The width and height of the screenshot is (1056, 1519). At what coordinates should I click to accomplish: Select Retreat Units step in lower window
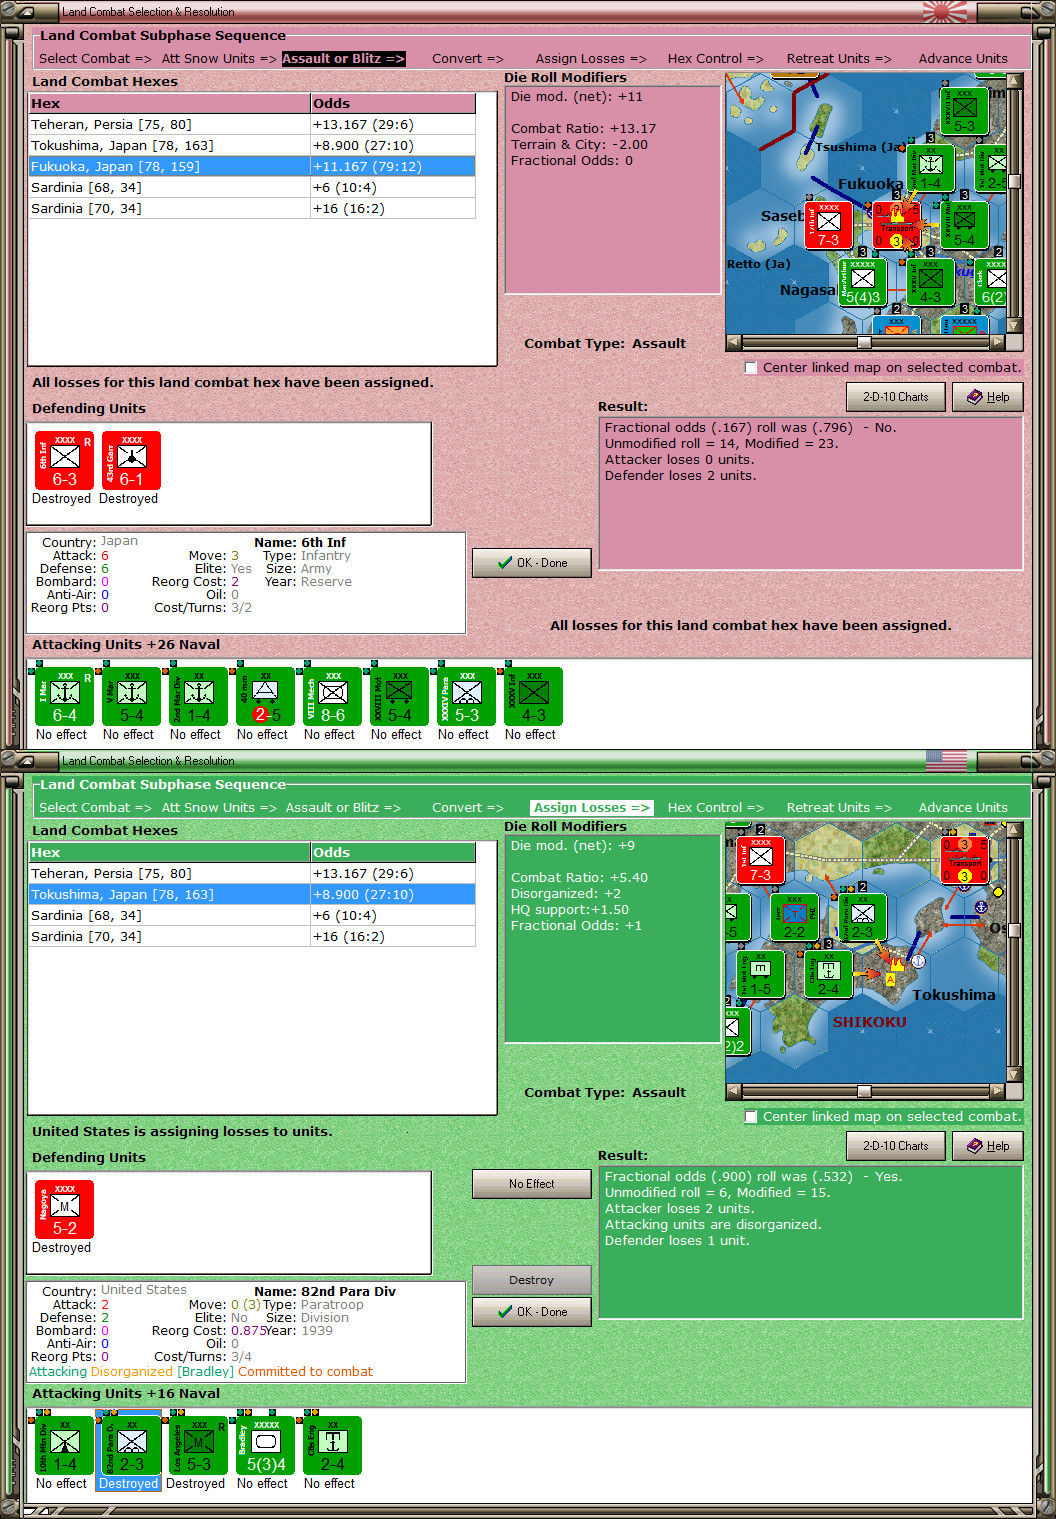coord(838,808)
